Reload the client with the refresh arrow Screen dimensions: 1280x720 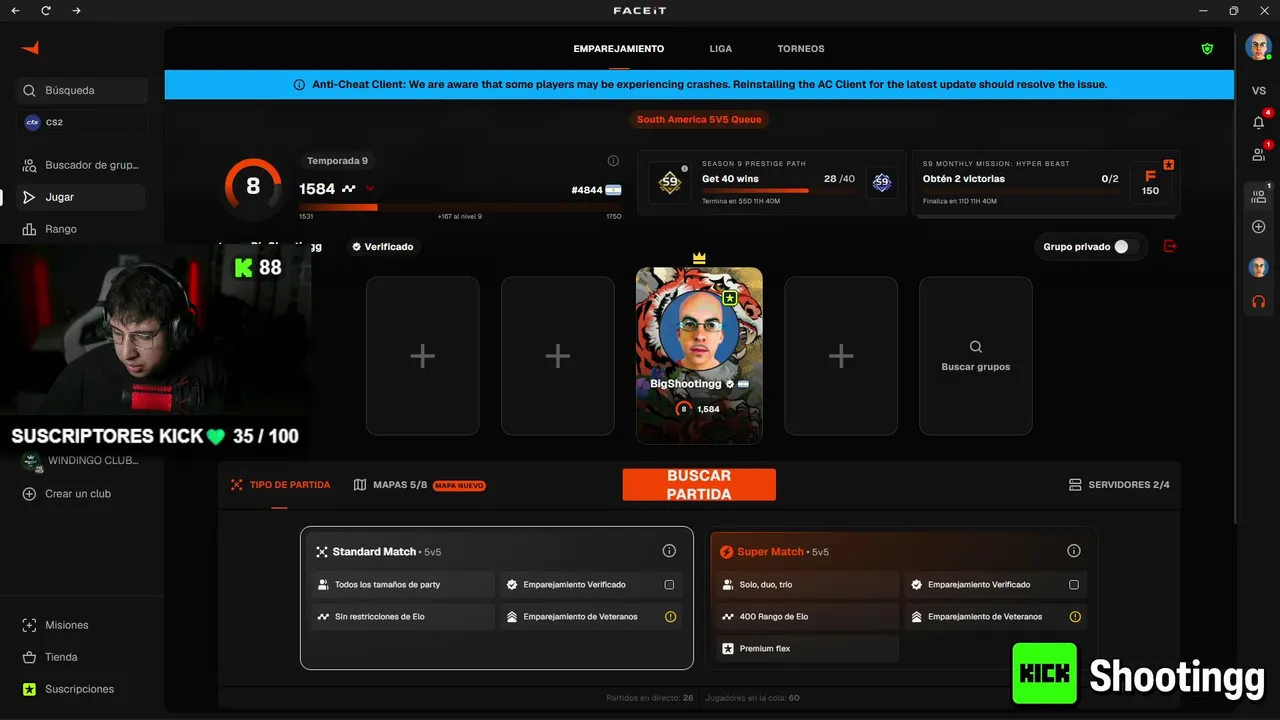tap(46, 11)
